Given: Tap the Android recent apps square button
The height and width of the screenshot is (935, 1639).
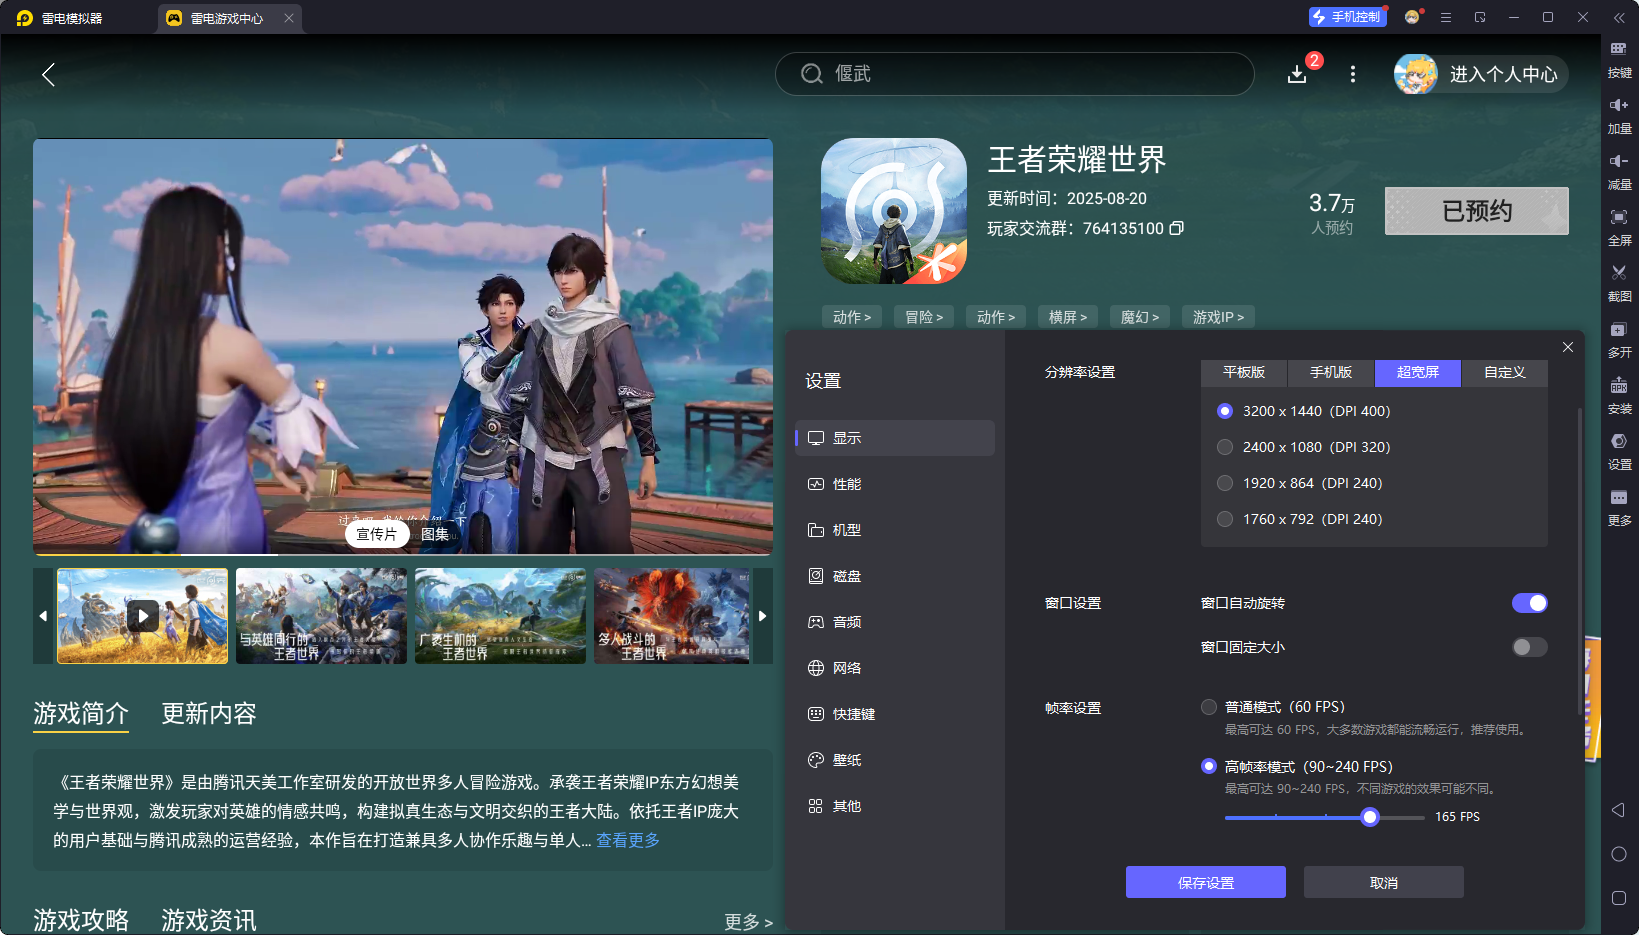Looking at the screenshot, I should (x=1619, y=898).
